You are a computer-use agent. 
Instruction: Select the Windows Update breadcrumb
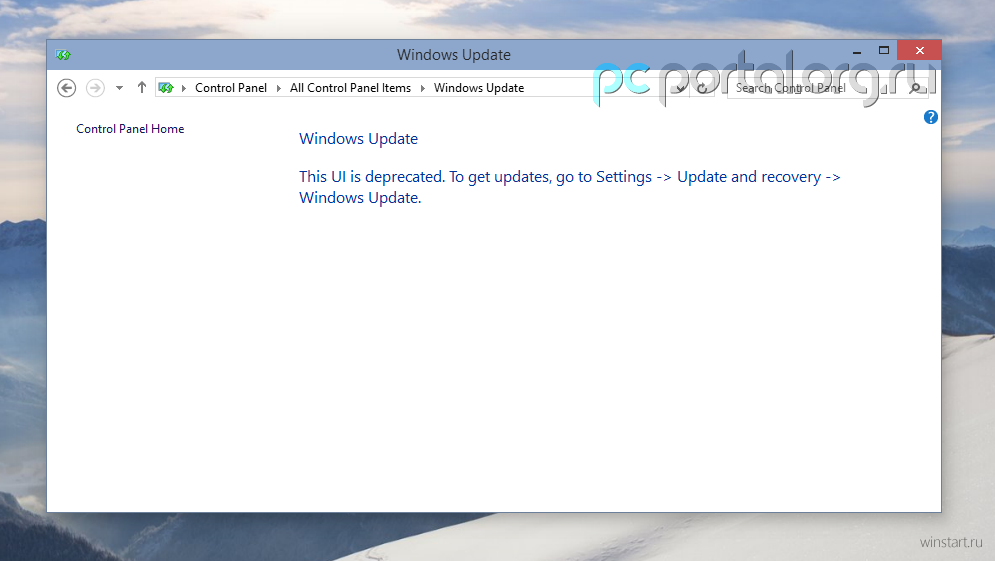point(479,88)
